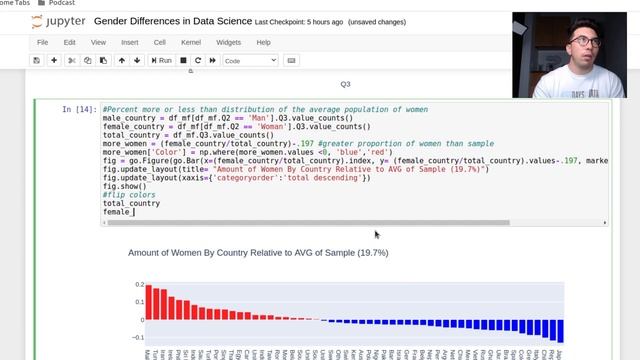Click the horizontal scrollbar of the code cell
The height and width of the screenshot is (360, 640).
(x=309, y=222)
